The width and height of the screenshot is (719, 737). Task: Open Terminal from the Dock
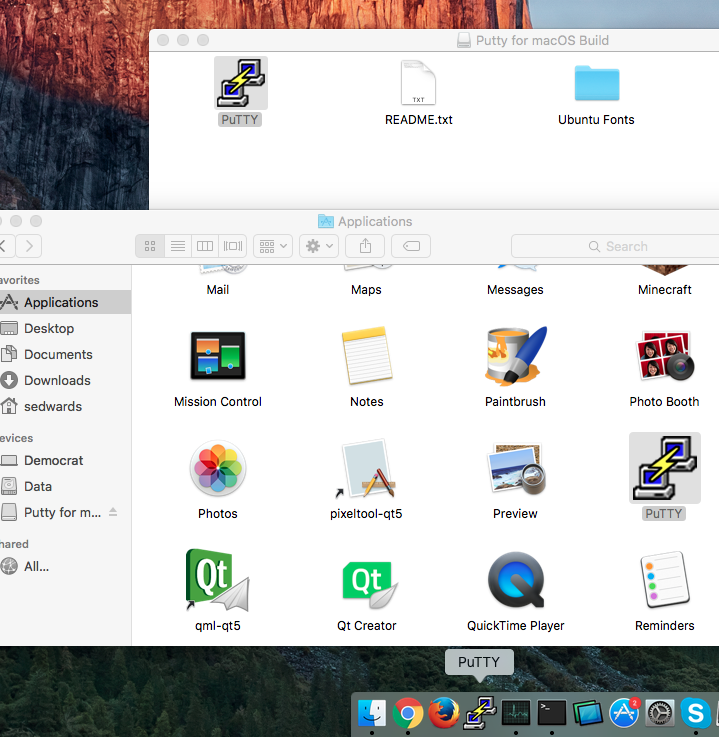tap(552, 713)
